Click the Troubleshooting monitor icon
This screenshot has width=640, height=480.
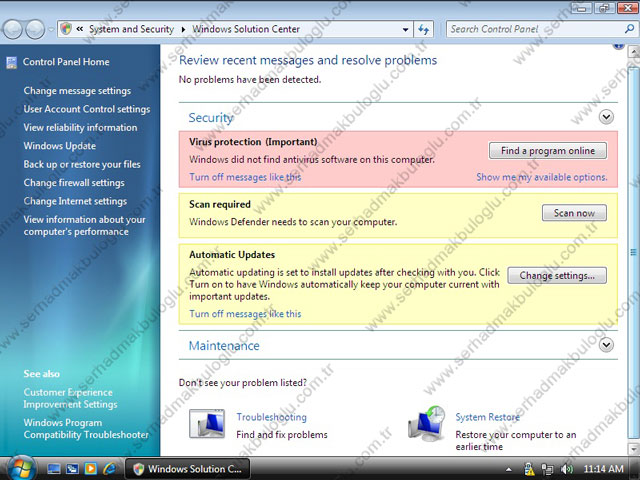pos(207,424)
